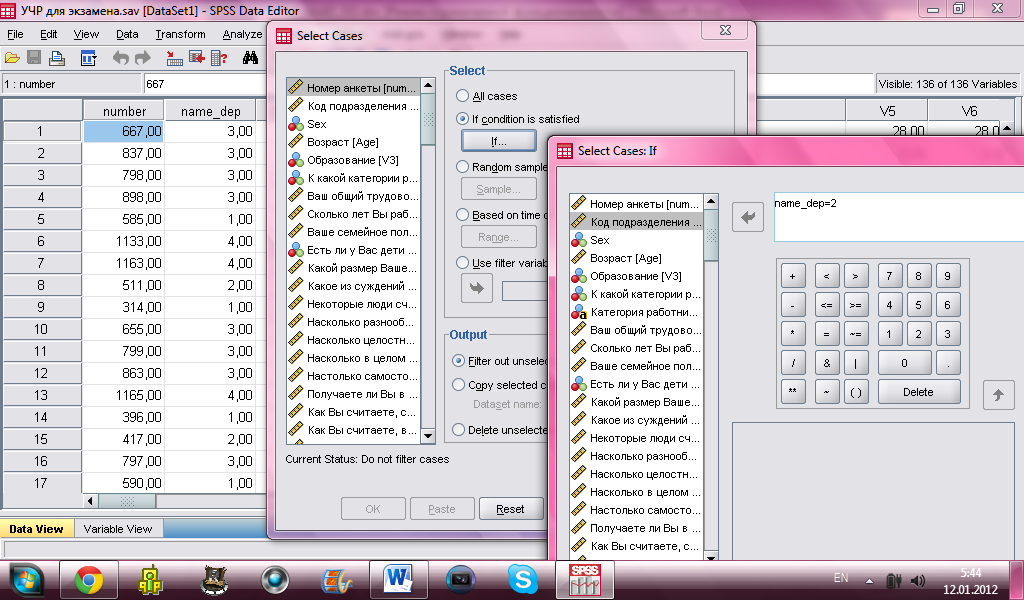The width and height of the screenshot is (1024, 600).
Task: Click the condition expression text box
Action: [899, 217]
